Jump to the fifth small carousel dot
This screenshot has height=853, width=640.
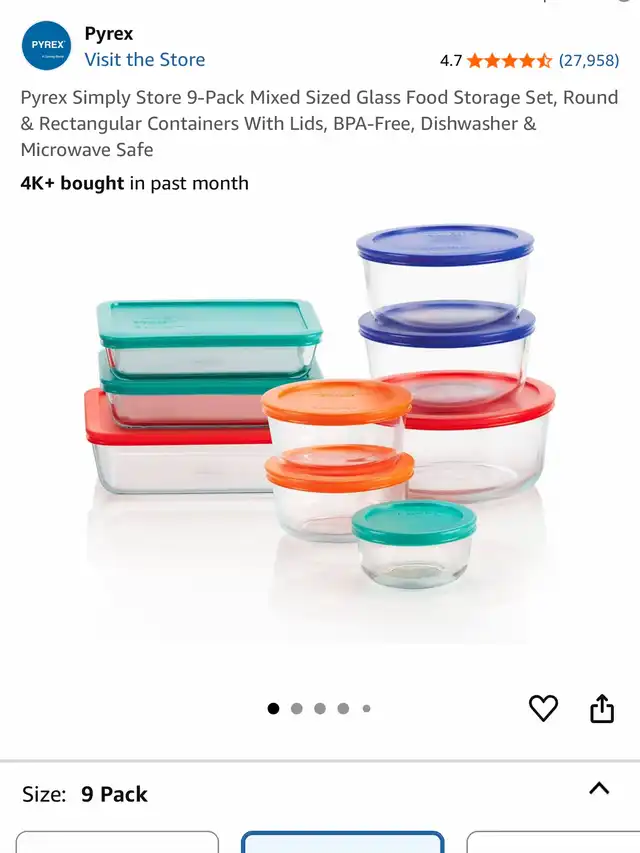pos(367,708)
